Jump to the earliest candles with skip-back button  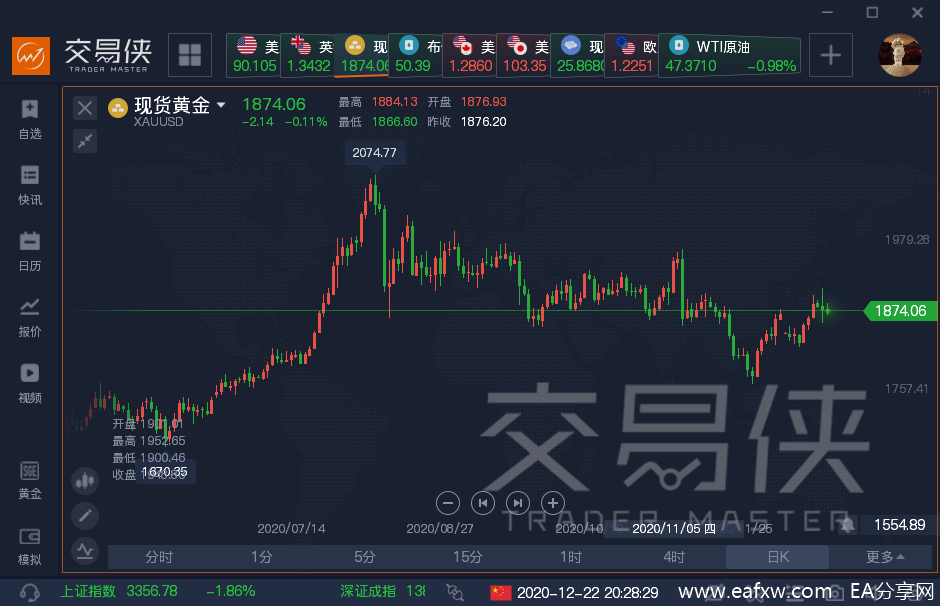[x=483, y=503]
